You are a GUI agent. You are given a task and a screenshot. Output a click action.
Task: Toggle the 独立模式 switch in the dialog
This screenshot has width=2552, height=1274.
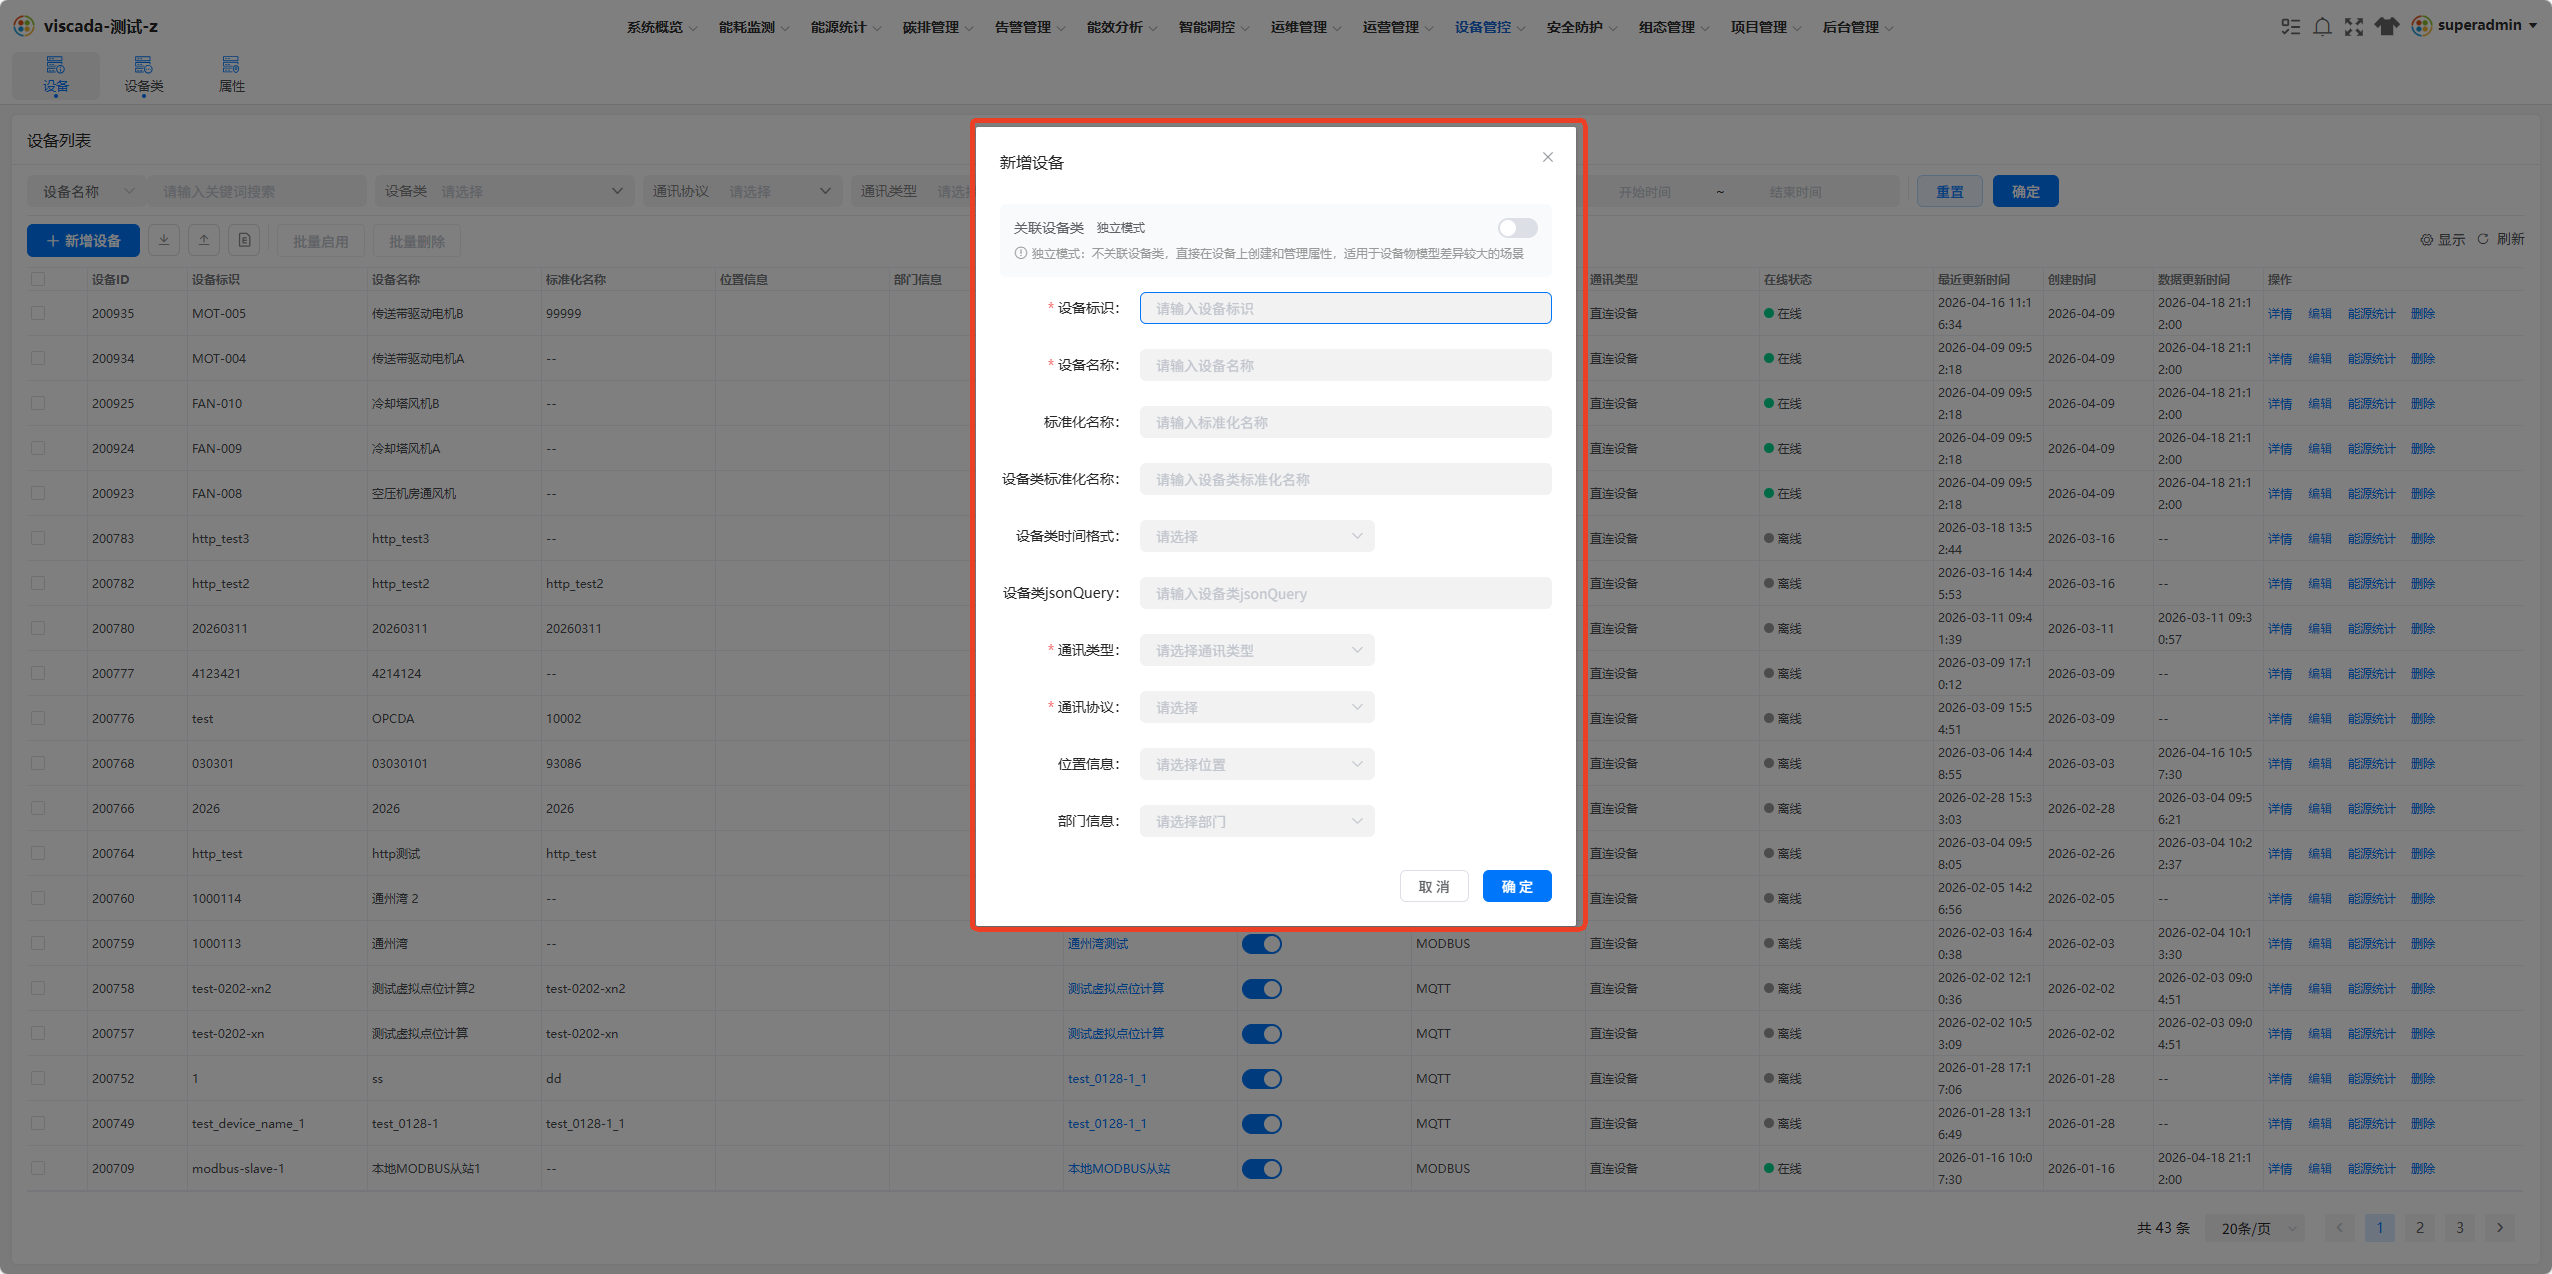(x=1517, y=228)
